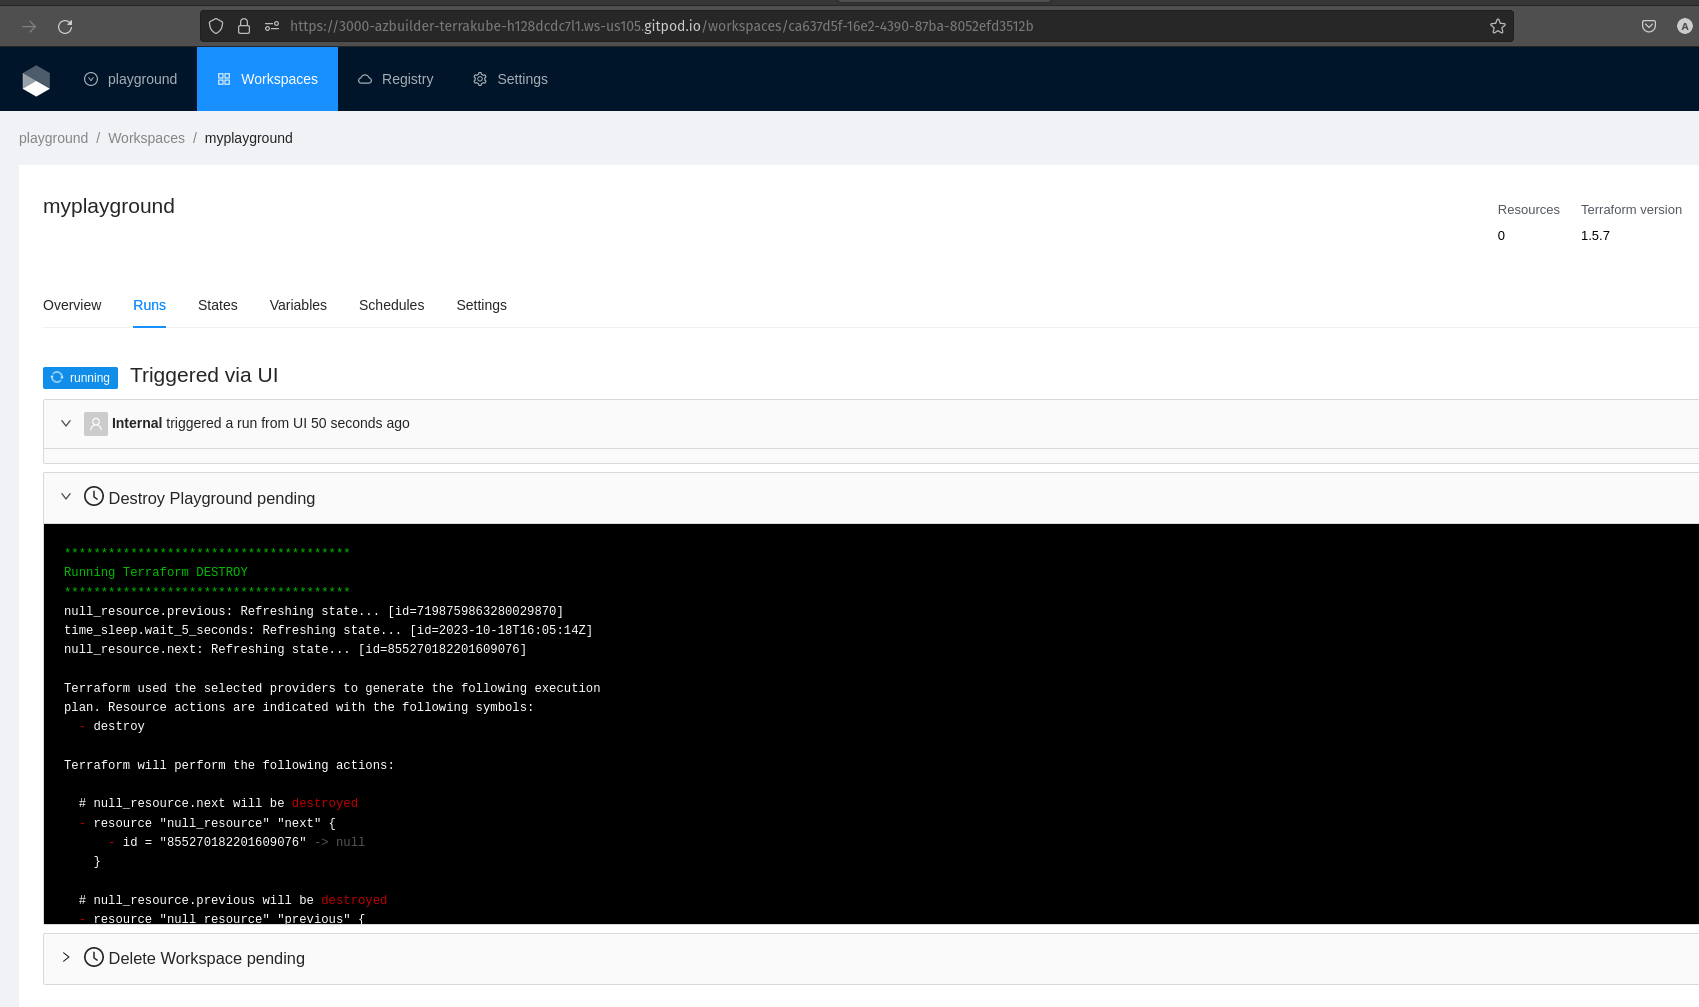The image size is (1699, 1007).
Task: Open the playground organization menu
Action: point(131,80)
